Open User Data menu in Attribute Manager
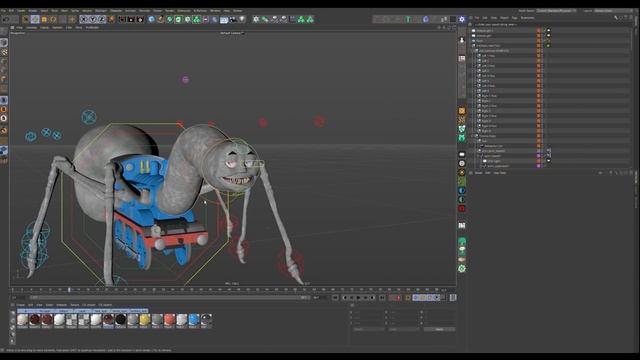The height and width of the screenshot is (360, 640). [x=500, y=173]
